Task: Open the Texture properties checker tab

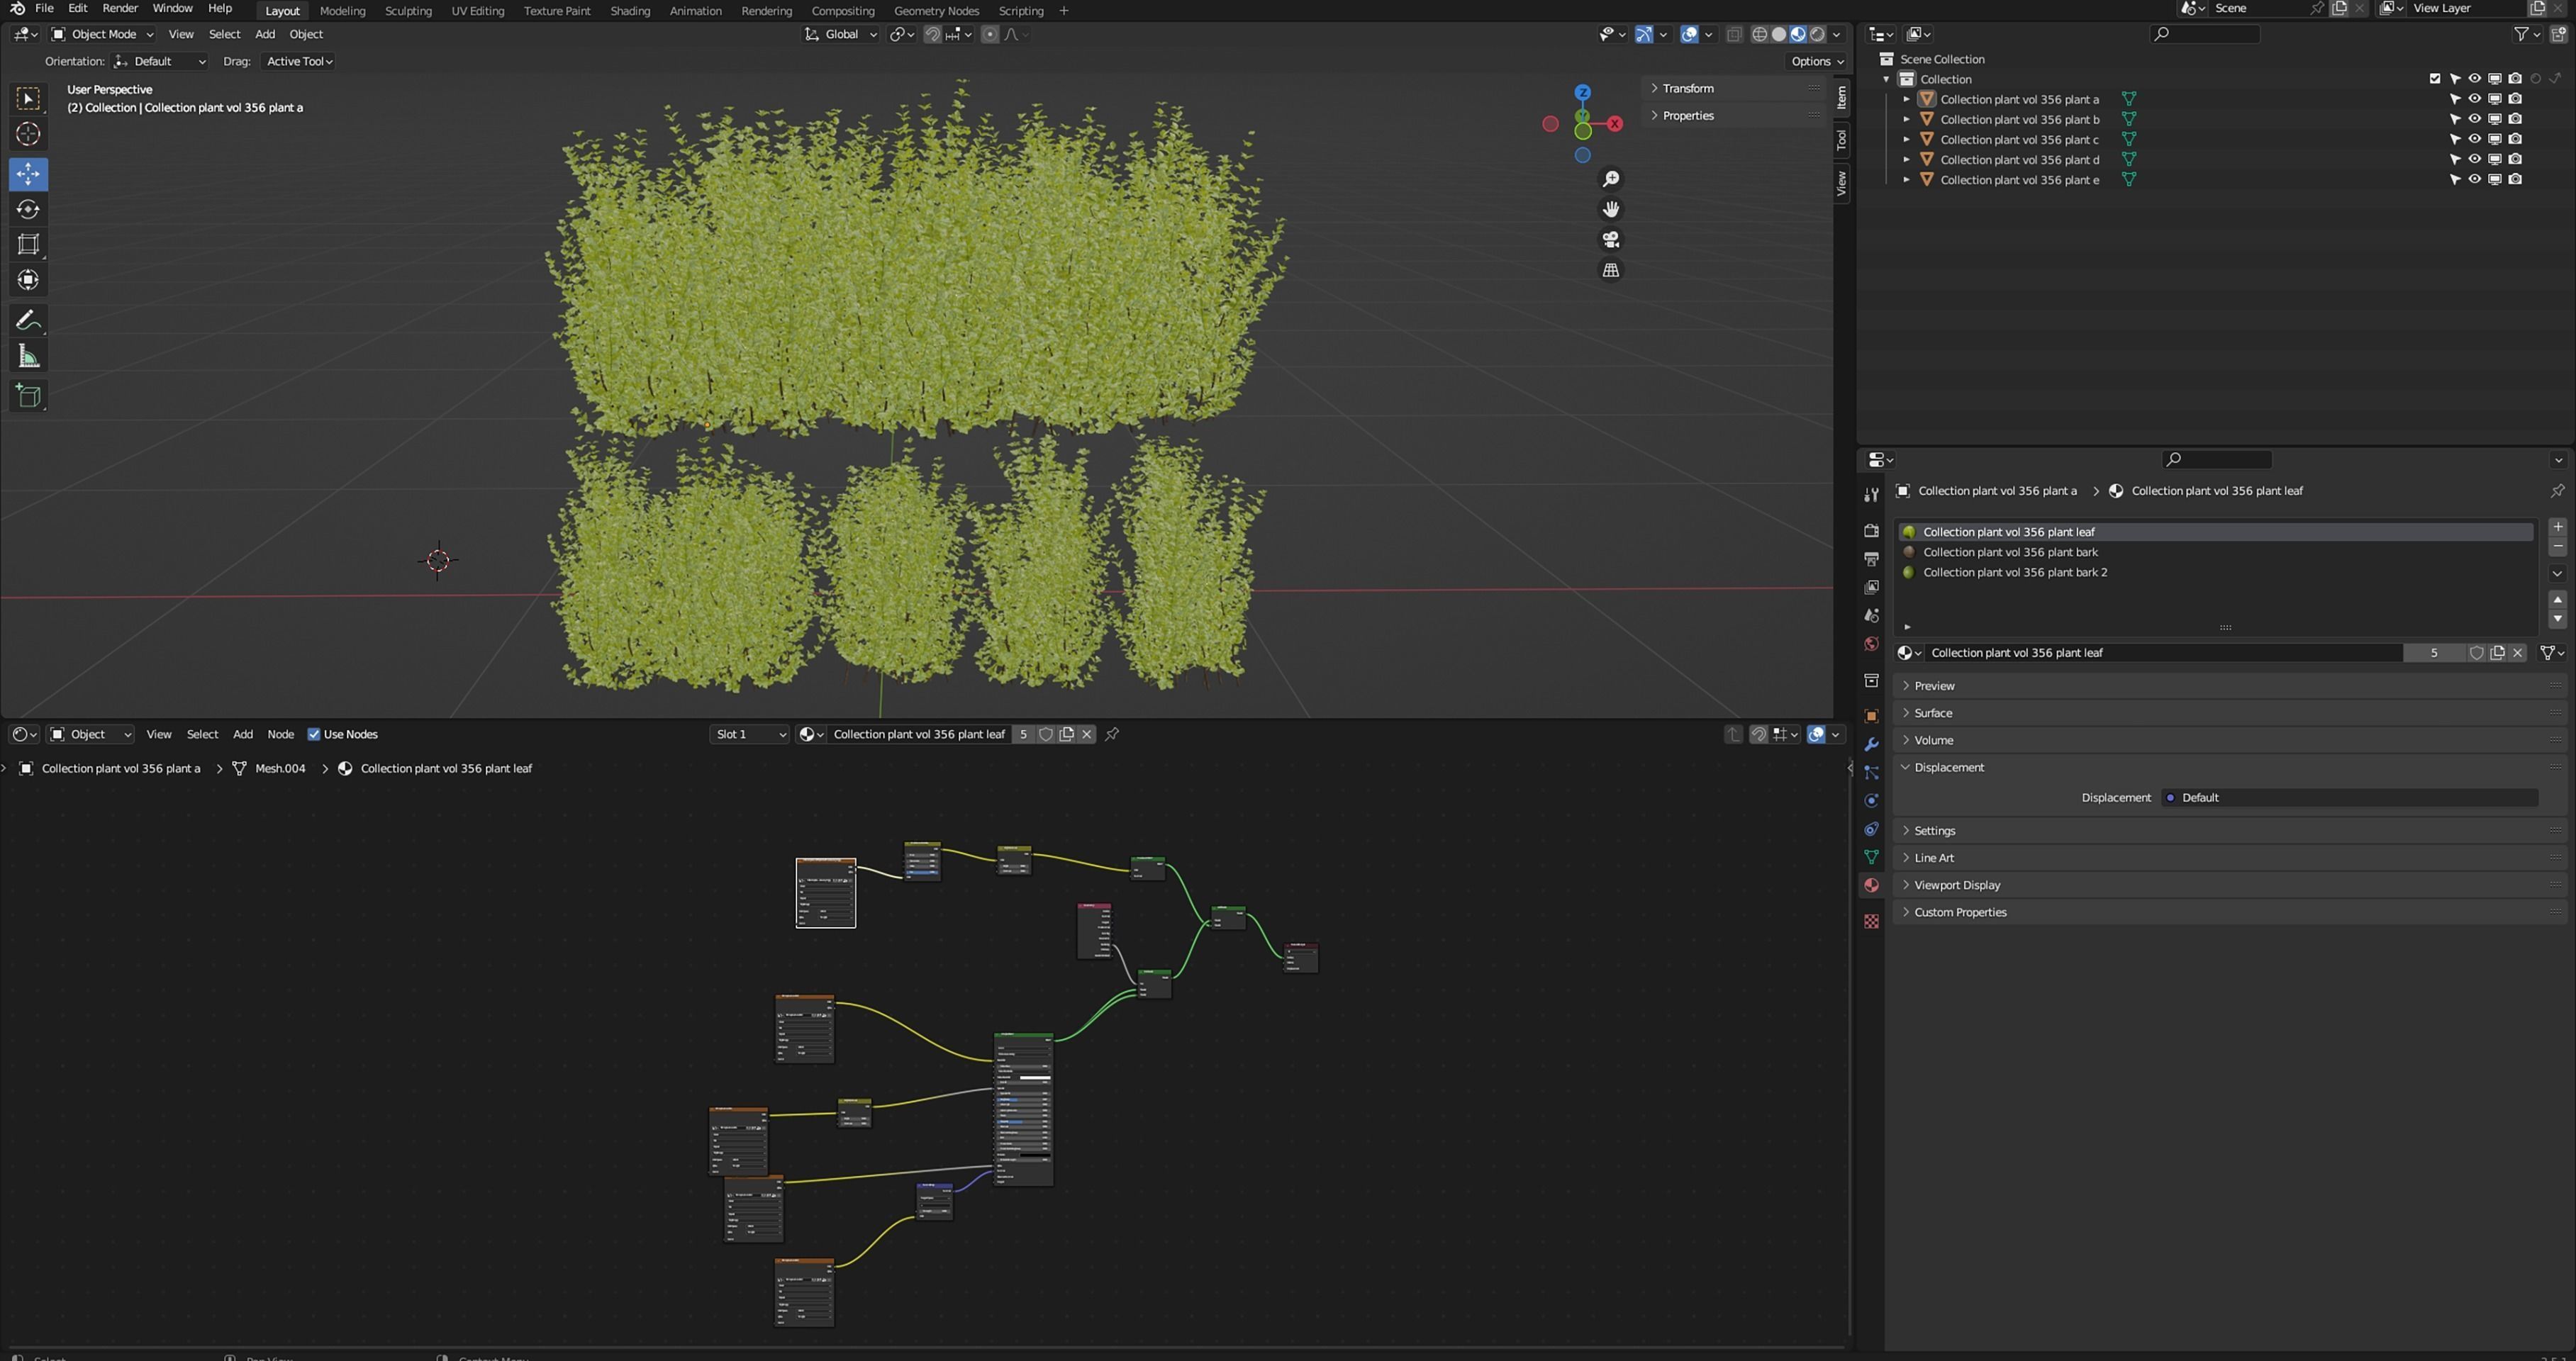Action: 1871,921
